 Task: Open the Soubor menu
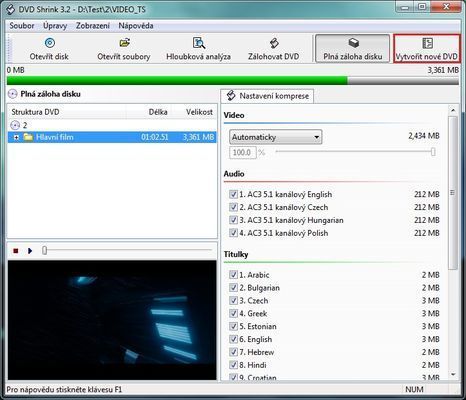[x=22, y=26]
